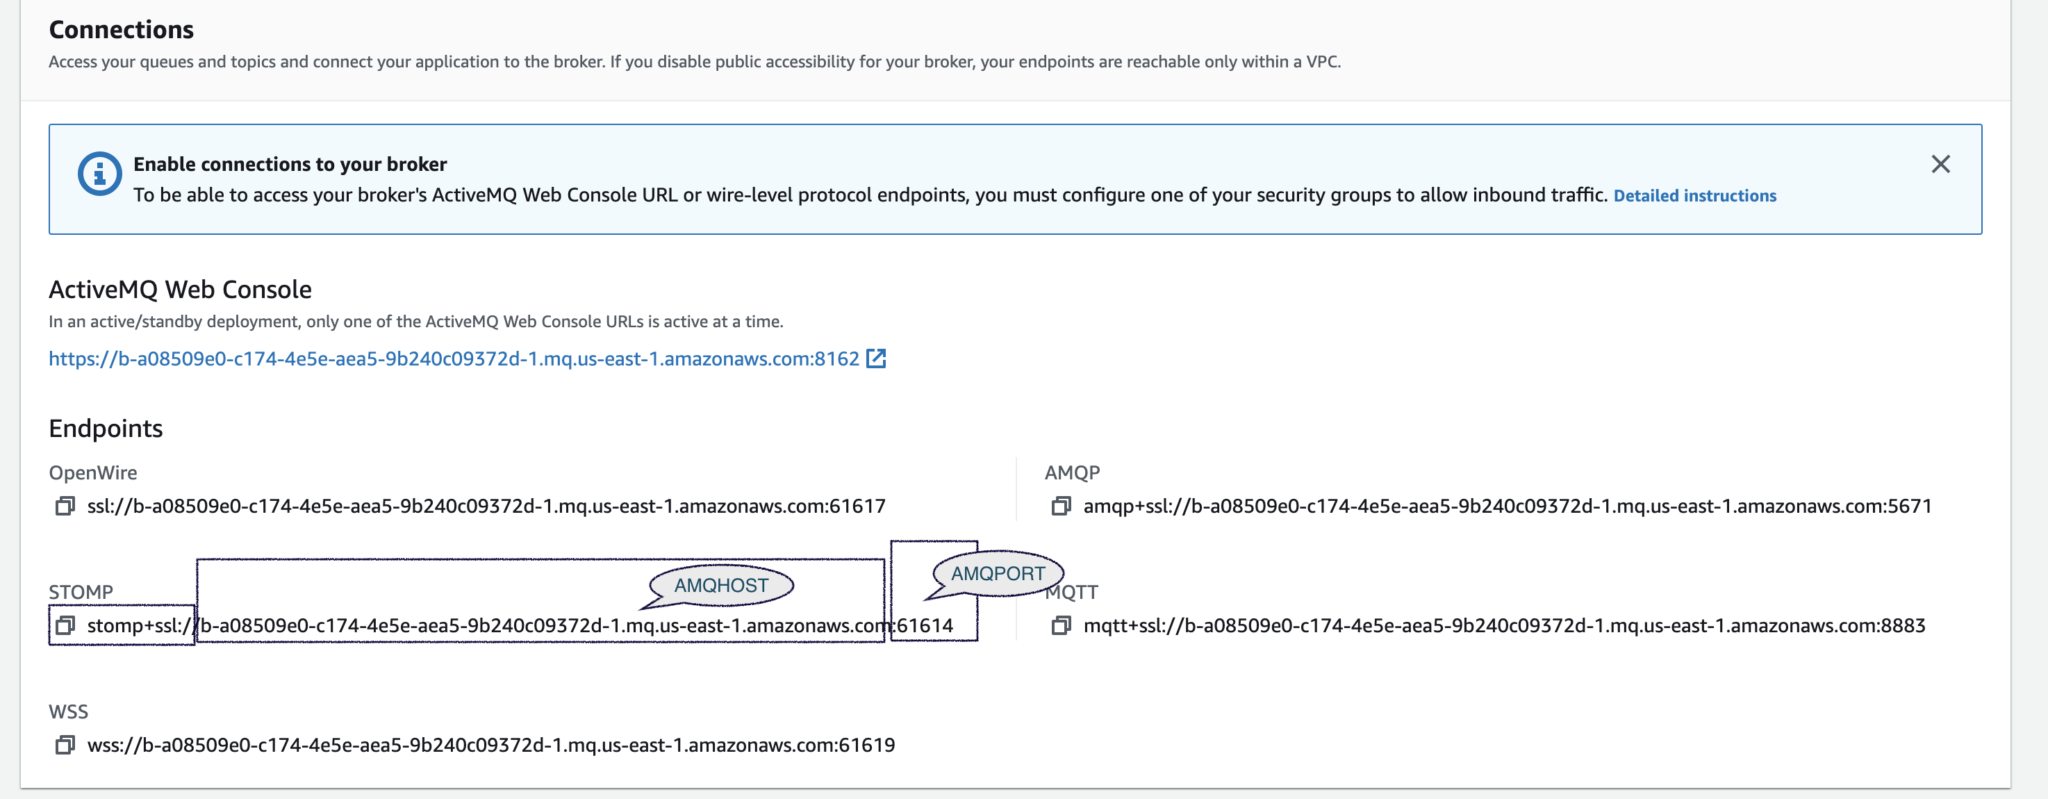Click the info icon in the banner
Image resolution: width=2048 pixels, height=799 pixels.
[97, 174]
